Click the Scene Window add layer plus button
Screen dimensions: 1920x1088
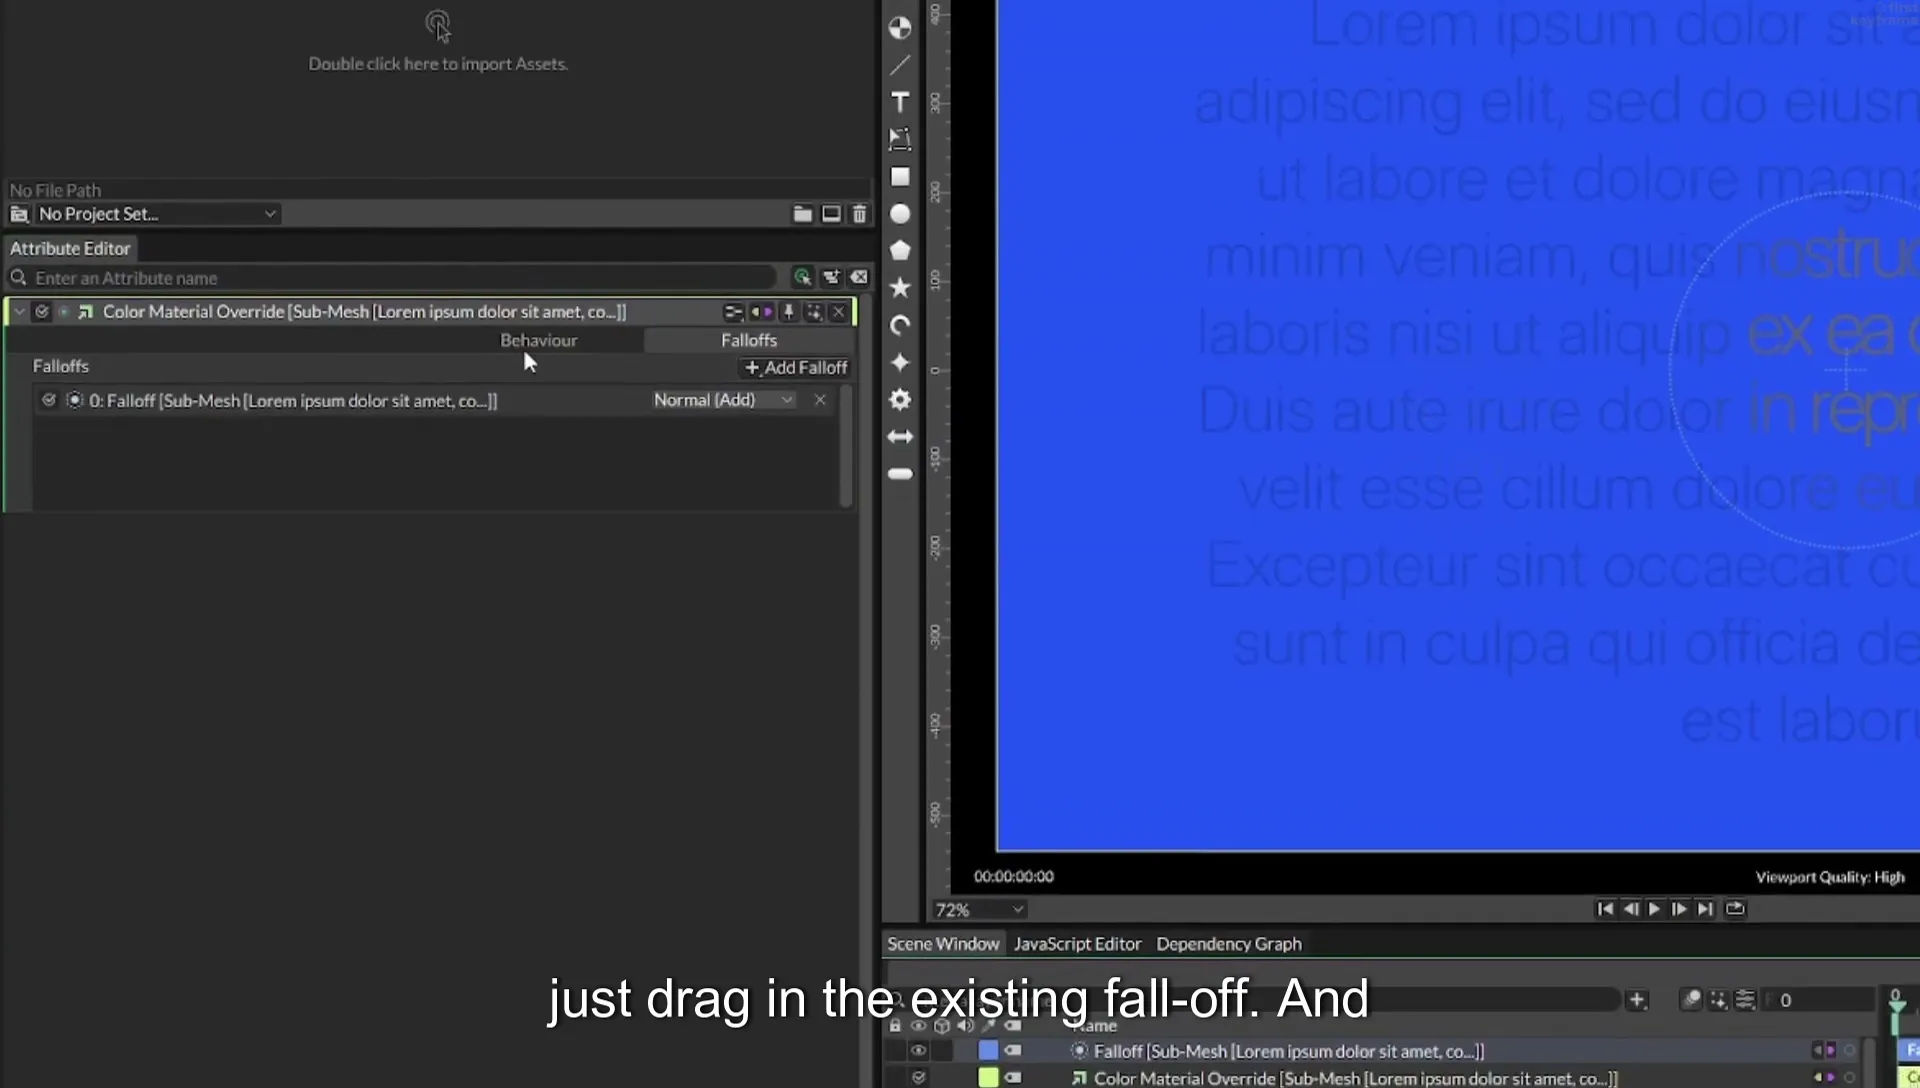pos(1637,999)
